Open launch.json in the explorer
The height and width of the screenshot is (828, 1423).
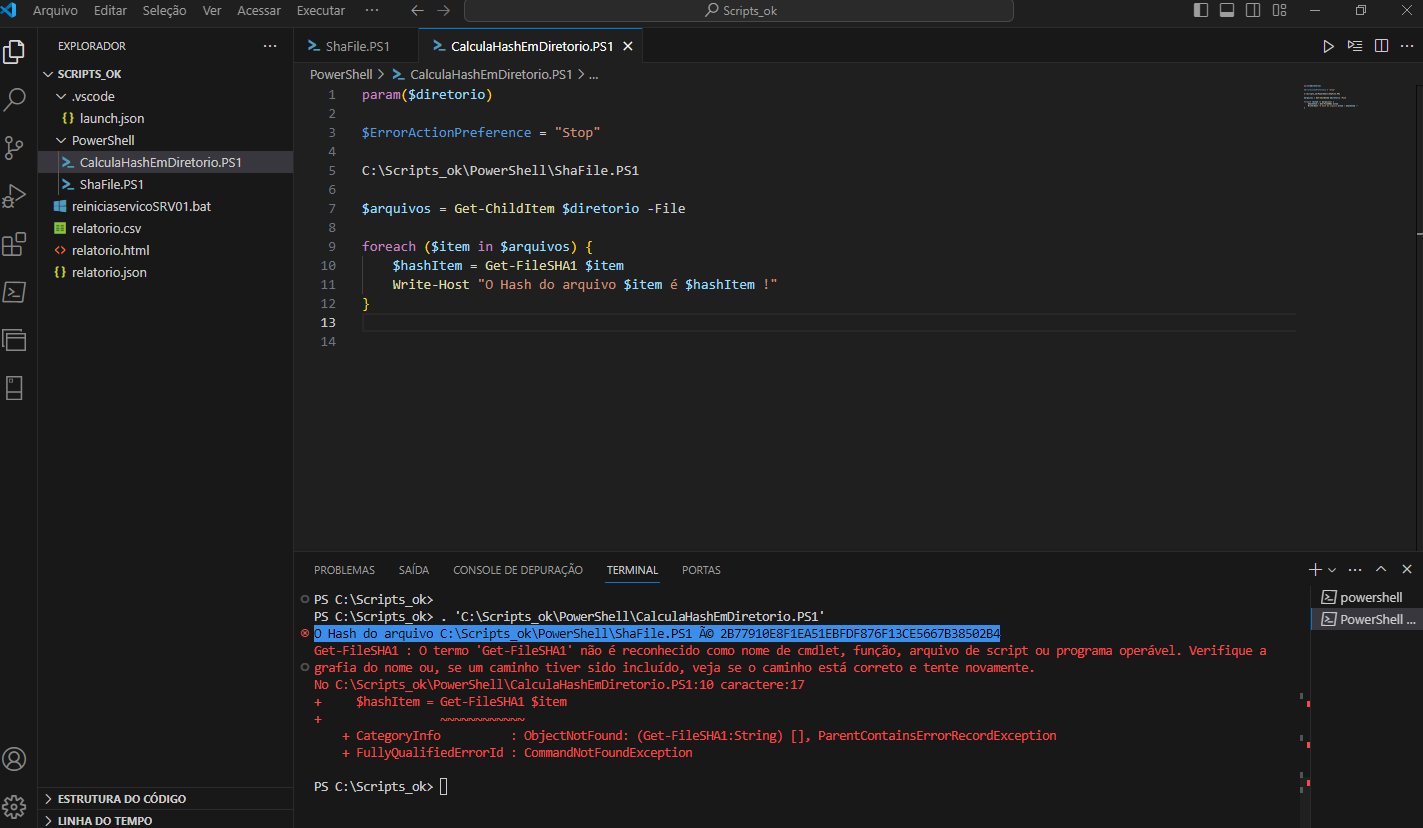pos(166,118)
